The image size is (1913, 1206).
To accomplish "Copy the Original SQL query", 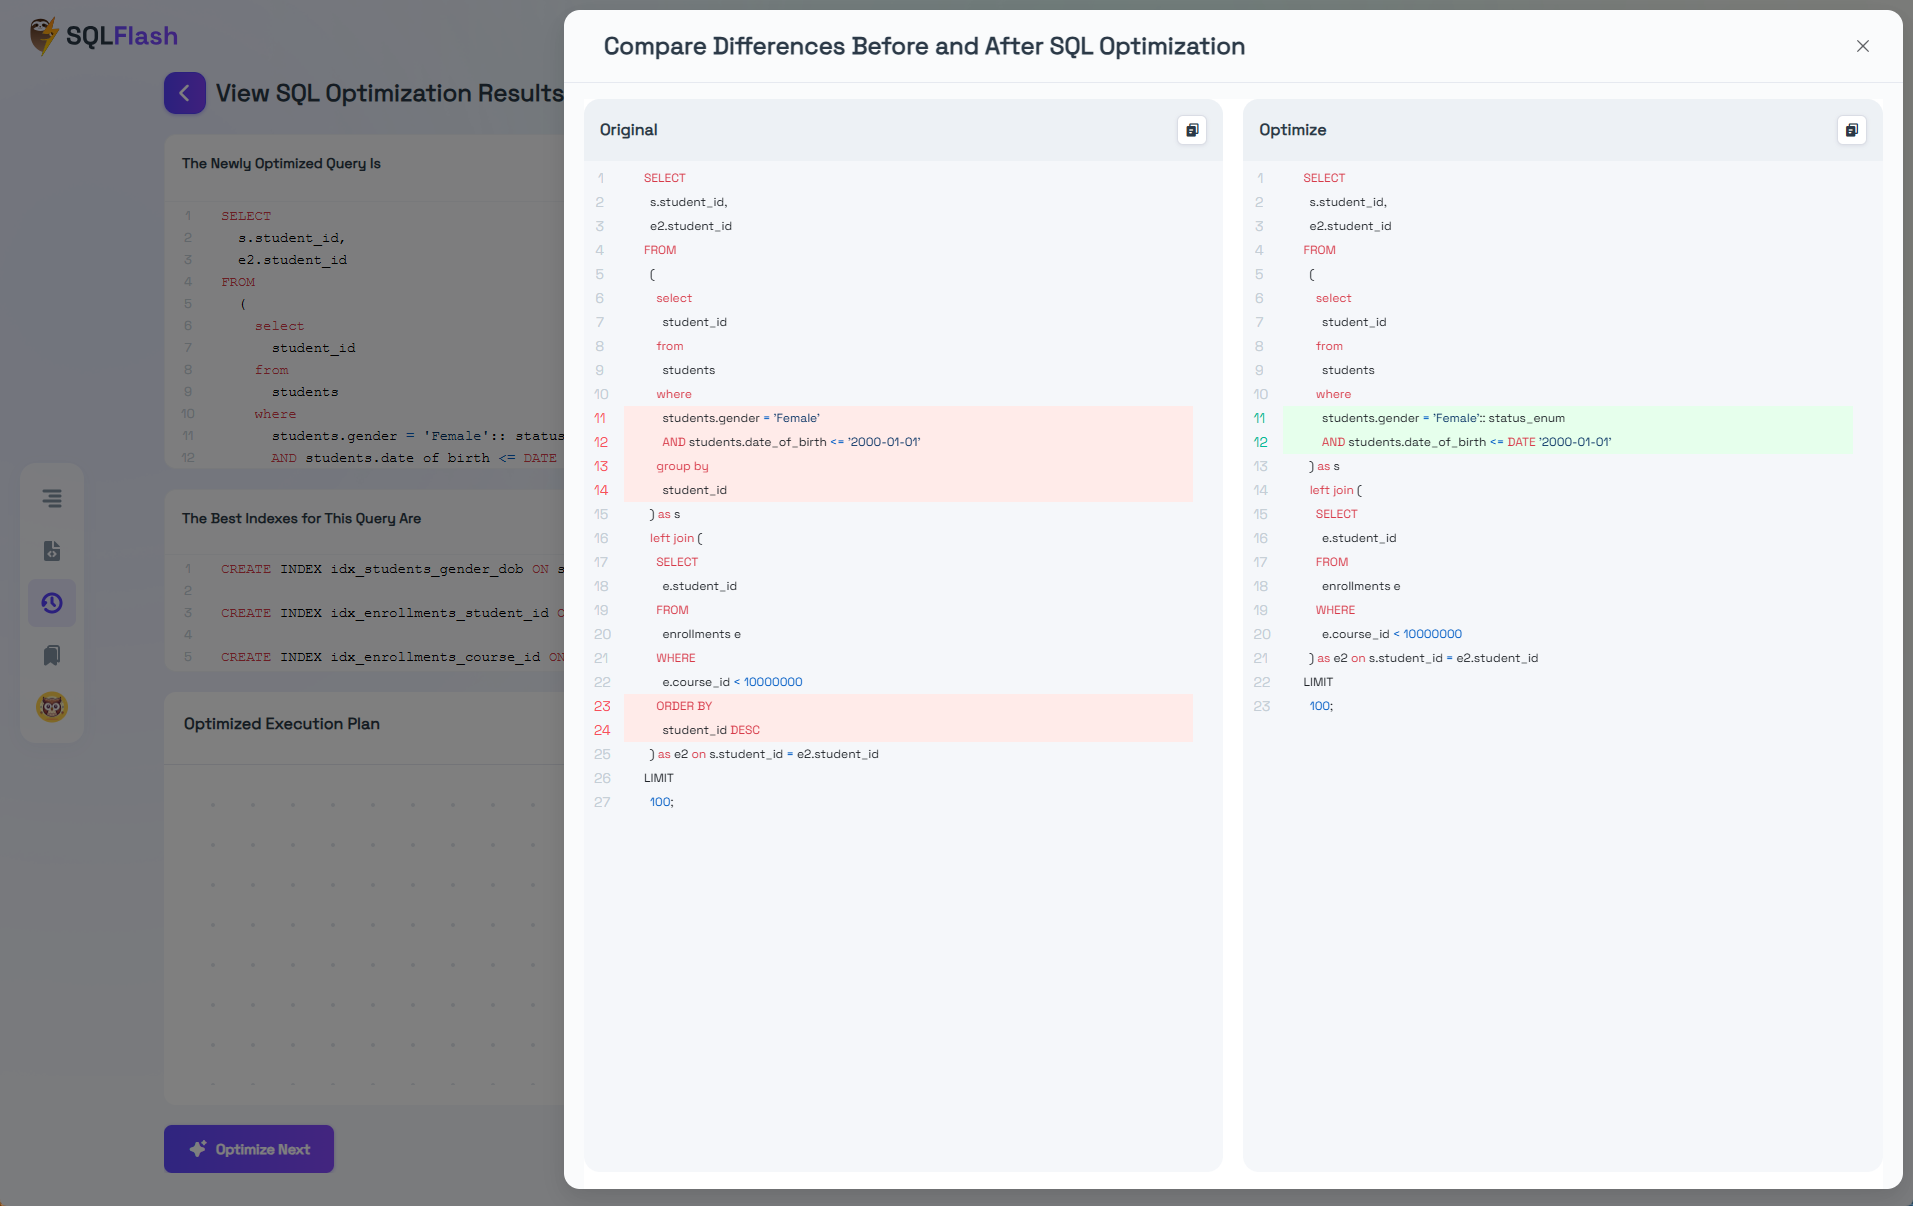I will click(1192, 130).
